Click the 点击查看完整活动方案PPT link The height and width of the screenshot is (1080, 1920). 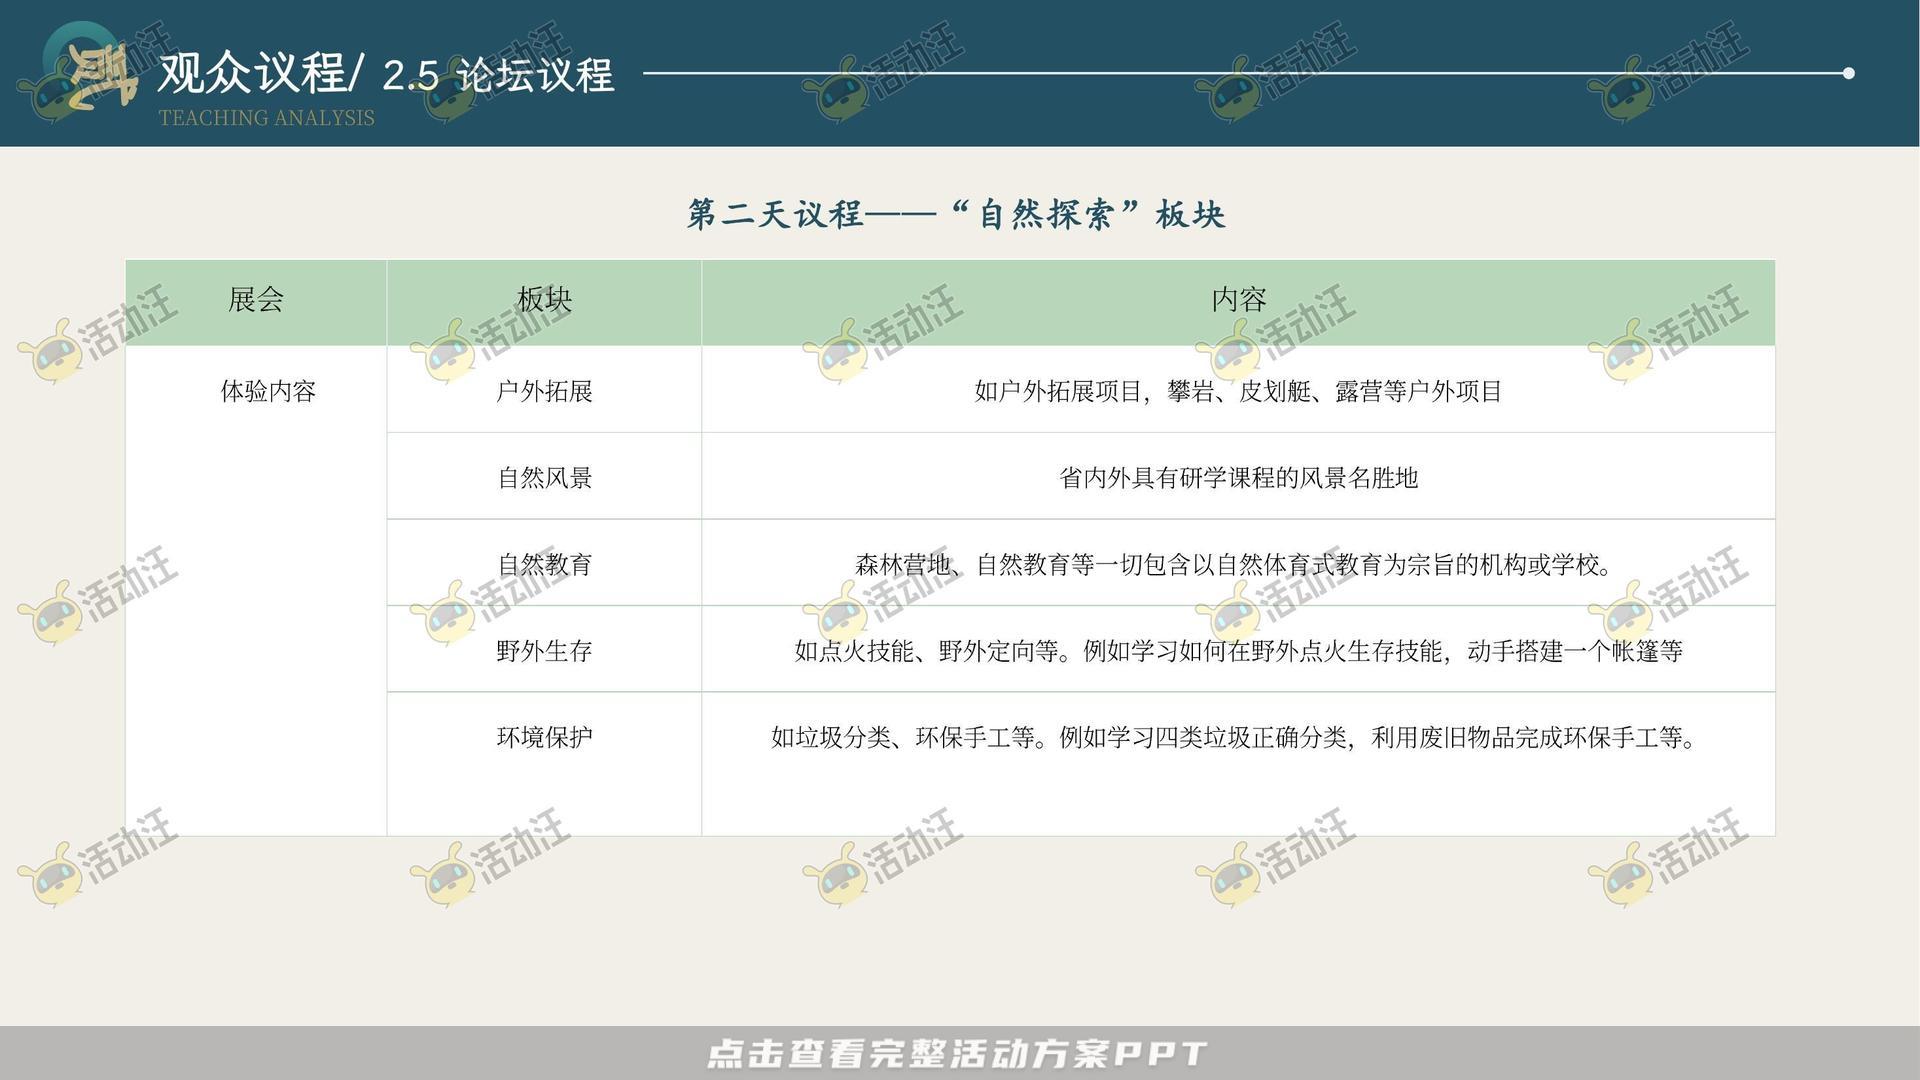(x=958, y=1052)
